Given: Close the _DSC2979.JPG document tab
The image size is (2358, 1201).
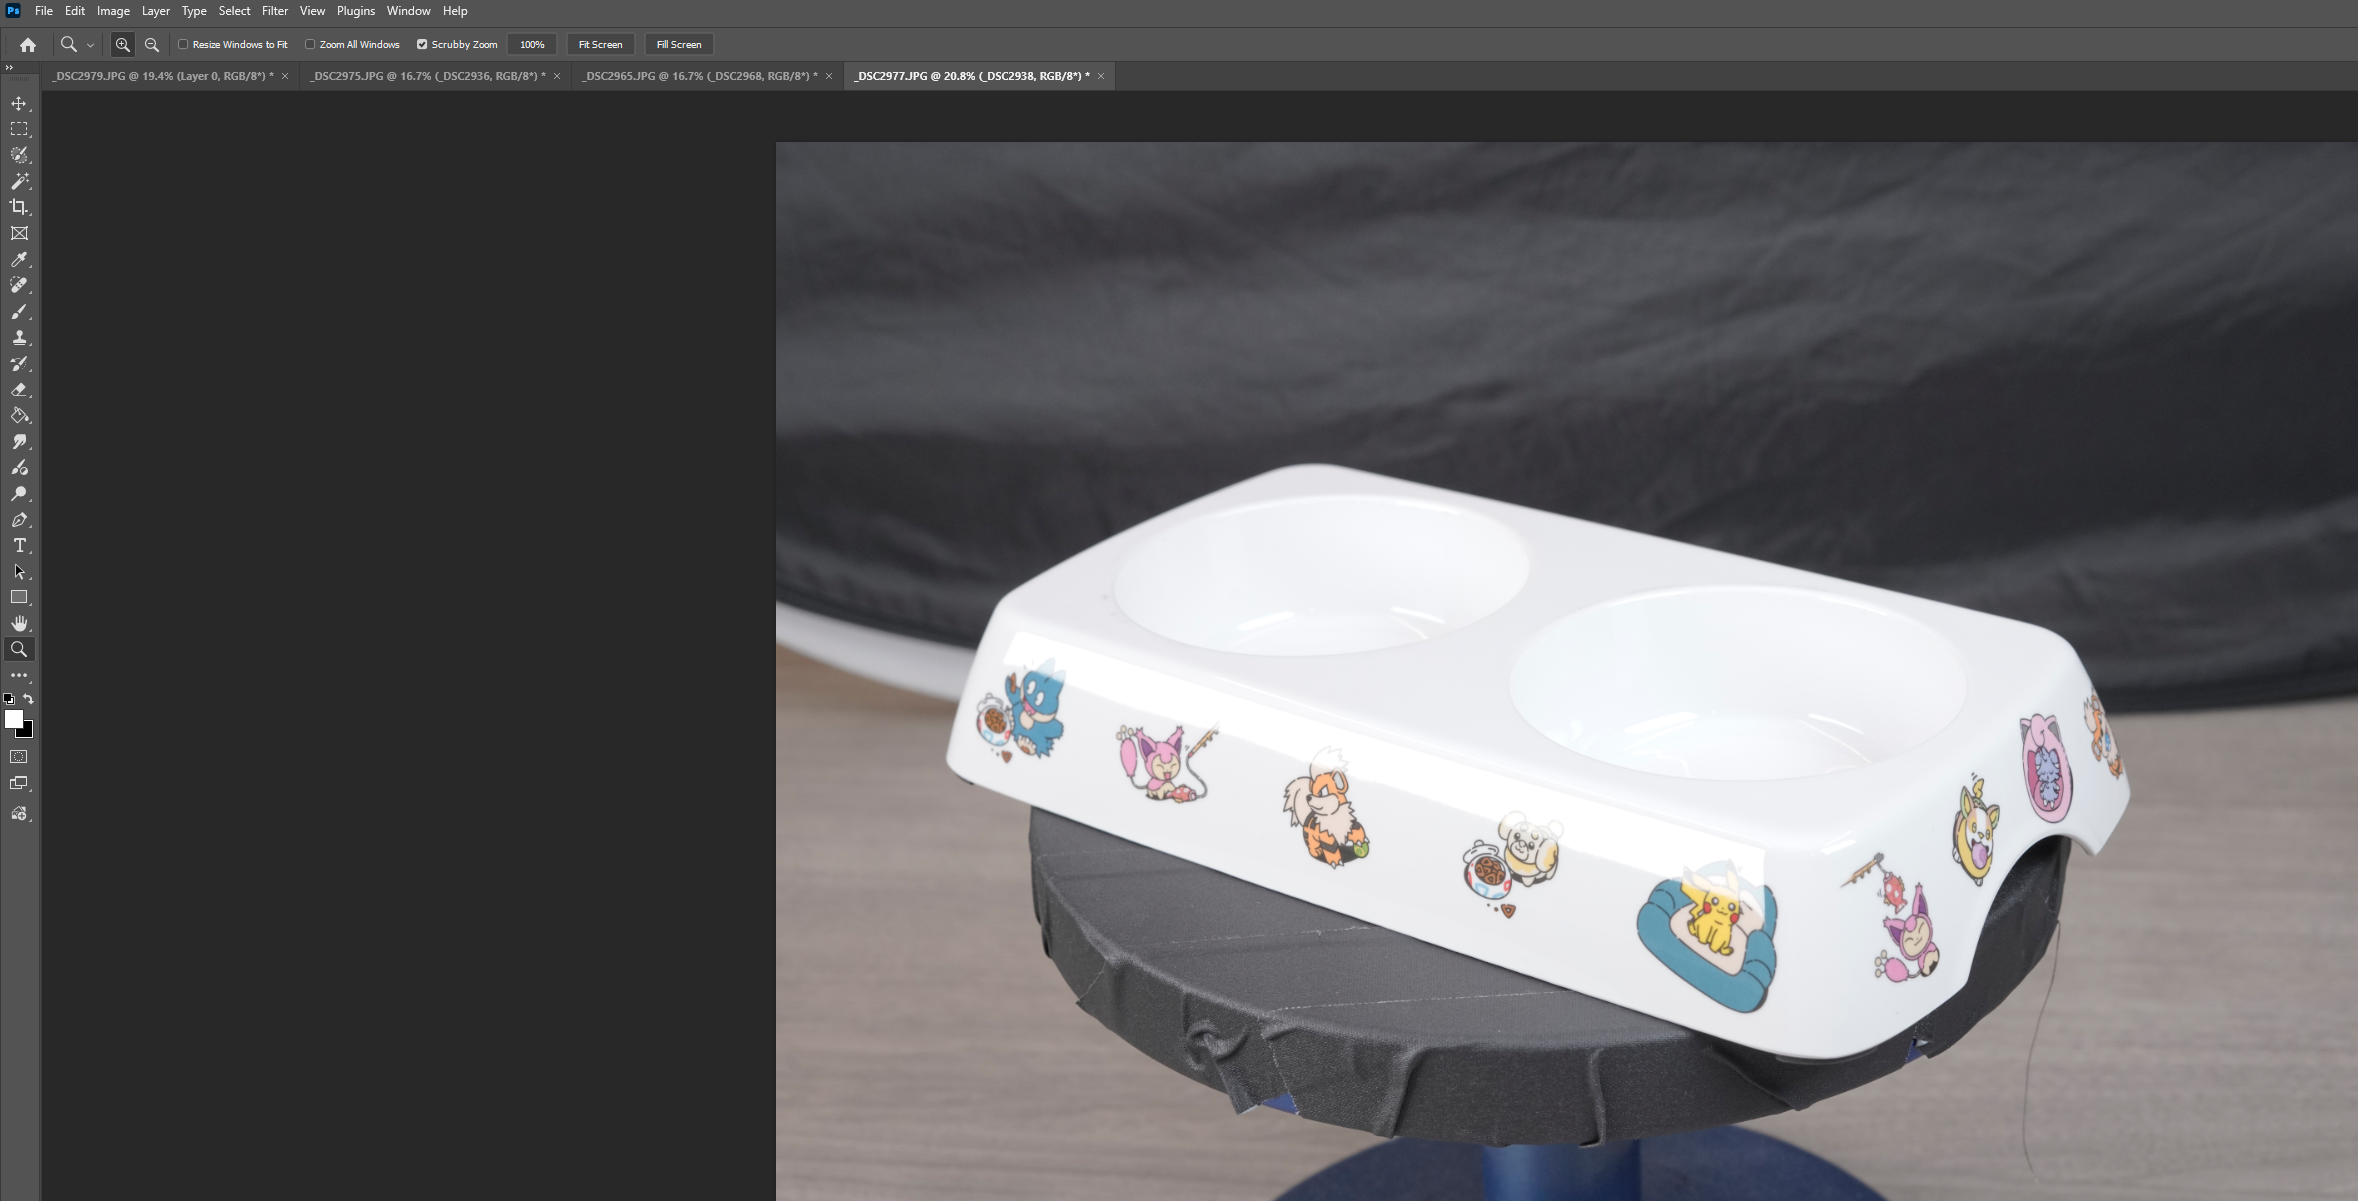Looking at the screenshot, I should pyautogui.click(x=285, y=76).
